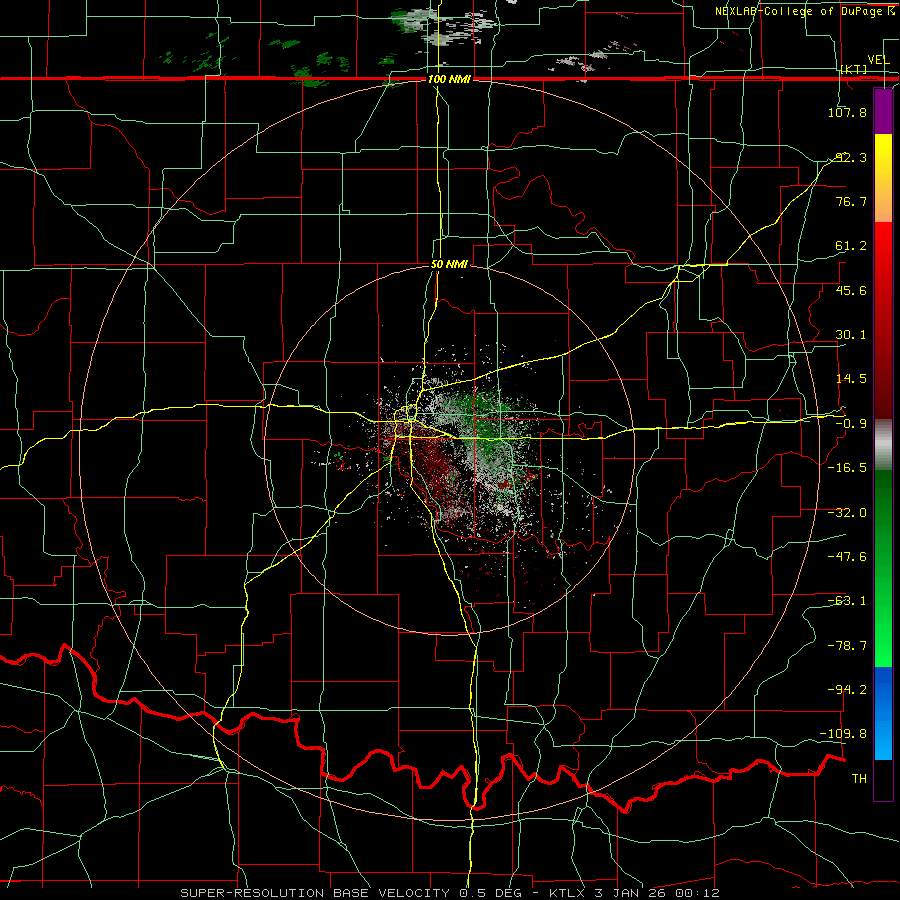
Task: Select the 107.8 velocity scale value
Action: pos(847,112)
